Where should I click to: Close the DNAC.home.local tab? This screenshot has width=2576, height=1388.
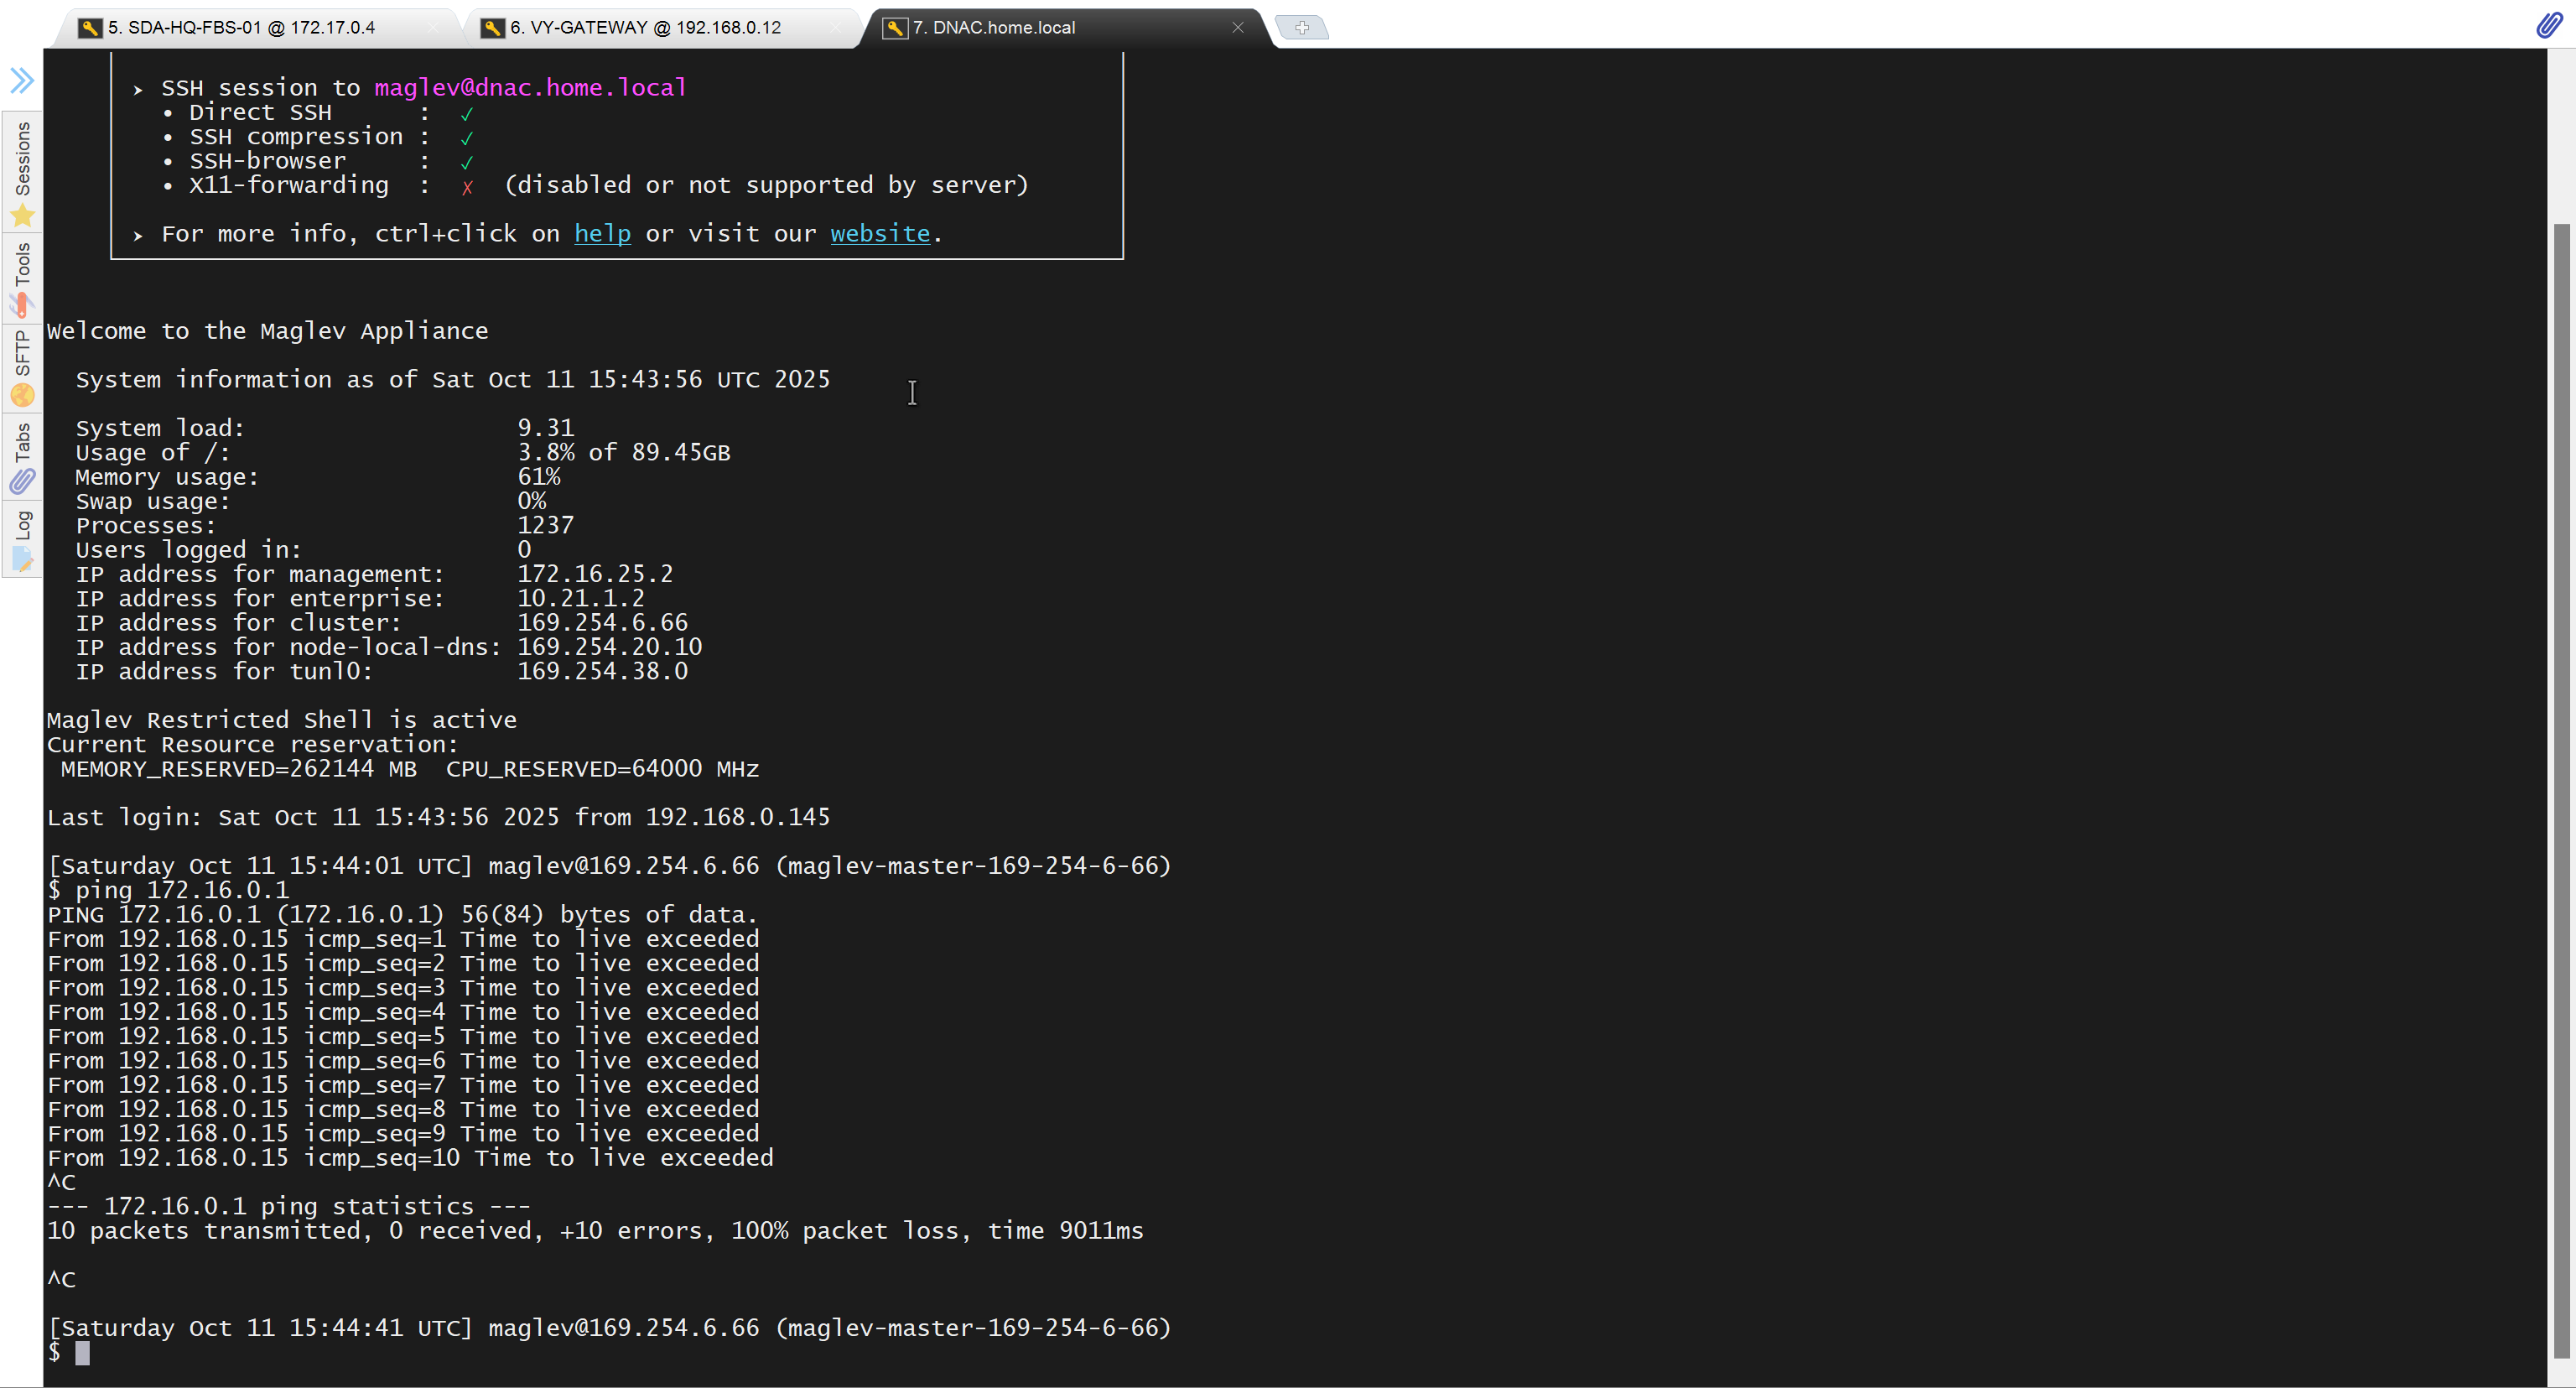[x=1237, y=27]
